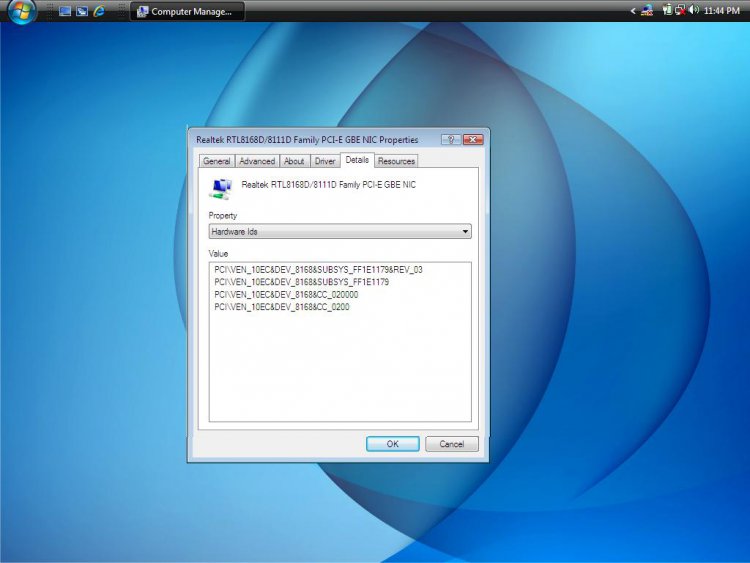Click Show Desktop quick launch icon

[x=65, y=11]
